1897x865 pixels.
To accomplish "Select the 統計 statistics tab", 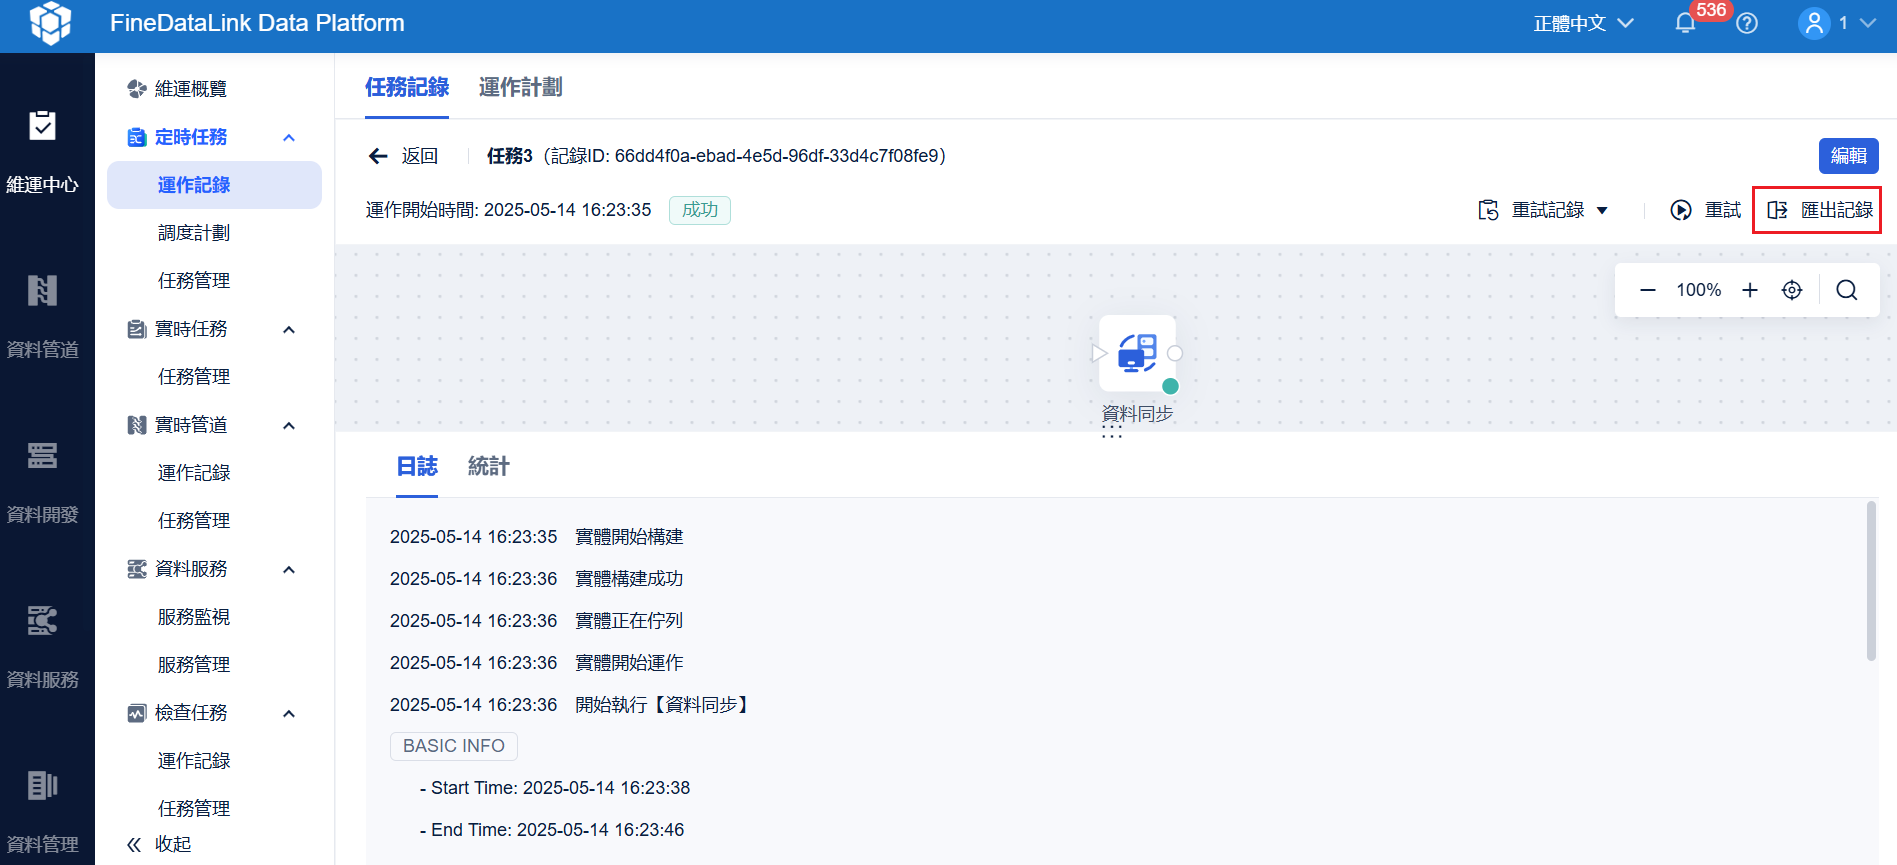I will coord(489,466).
